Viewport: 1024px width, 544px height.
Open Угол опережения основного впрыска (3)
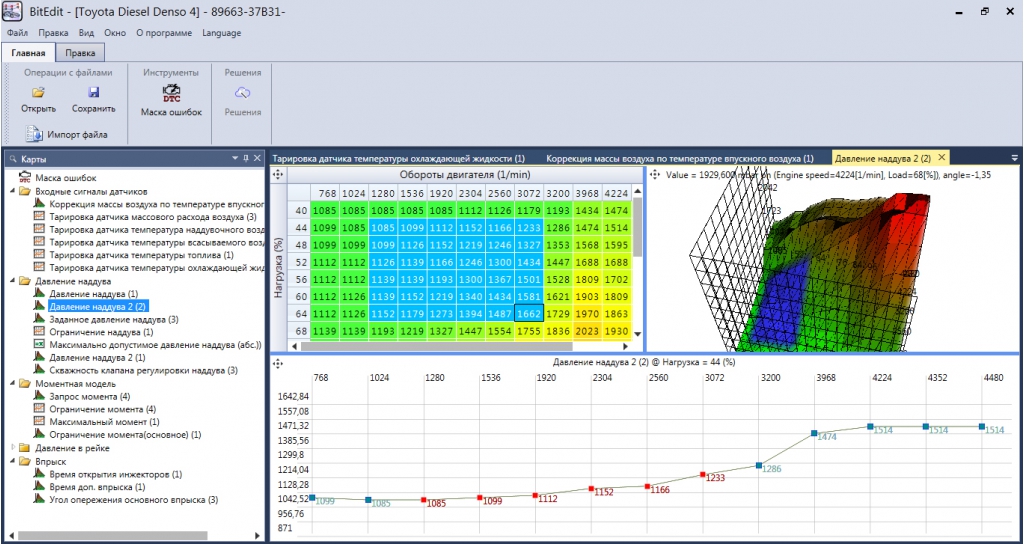pos(134,500)
